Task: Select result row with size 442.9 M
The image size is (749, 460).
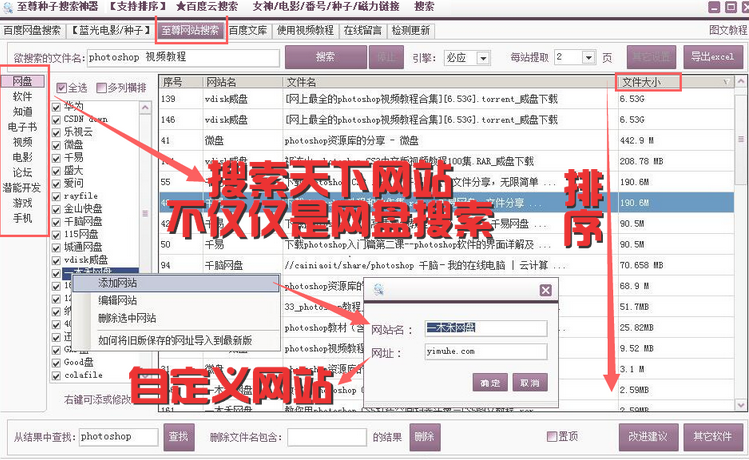Action: click(x=447, y=140)
